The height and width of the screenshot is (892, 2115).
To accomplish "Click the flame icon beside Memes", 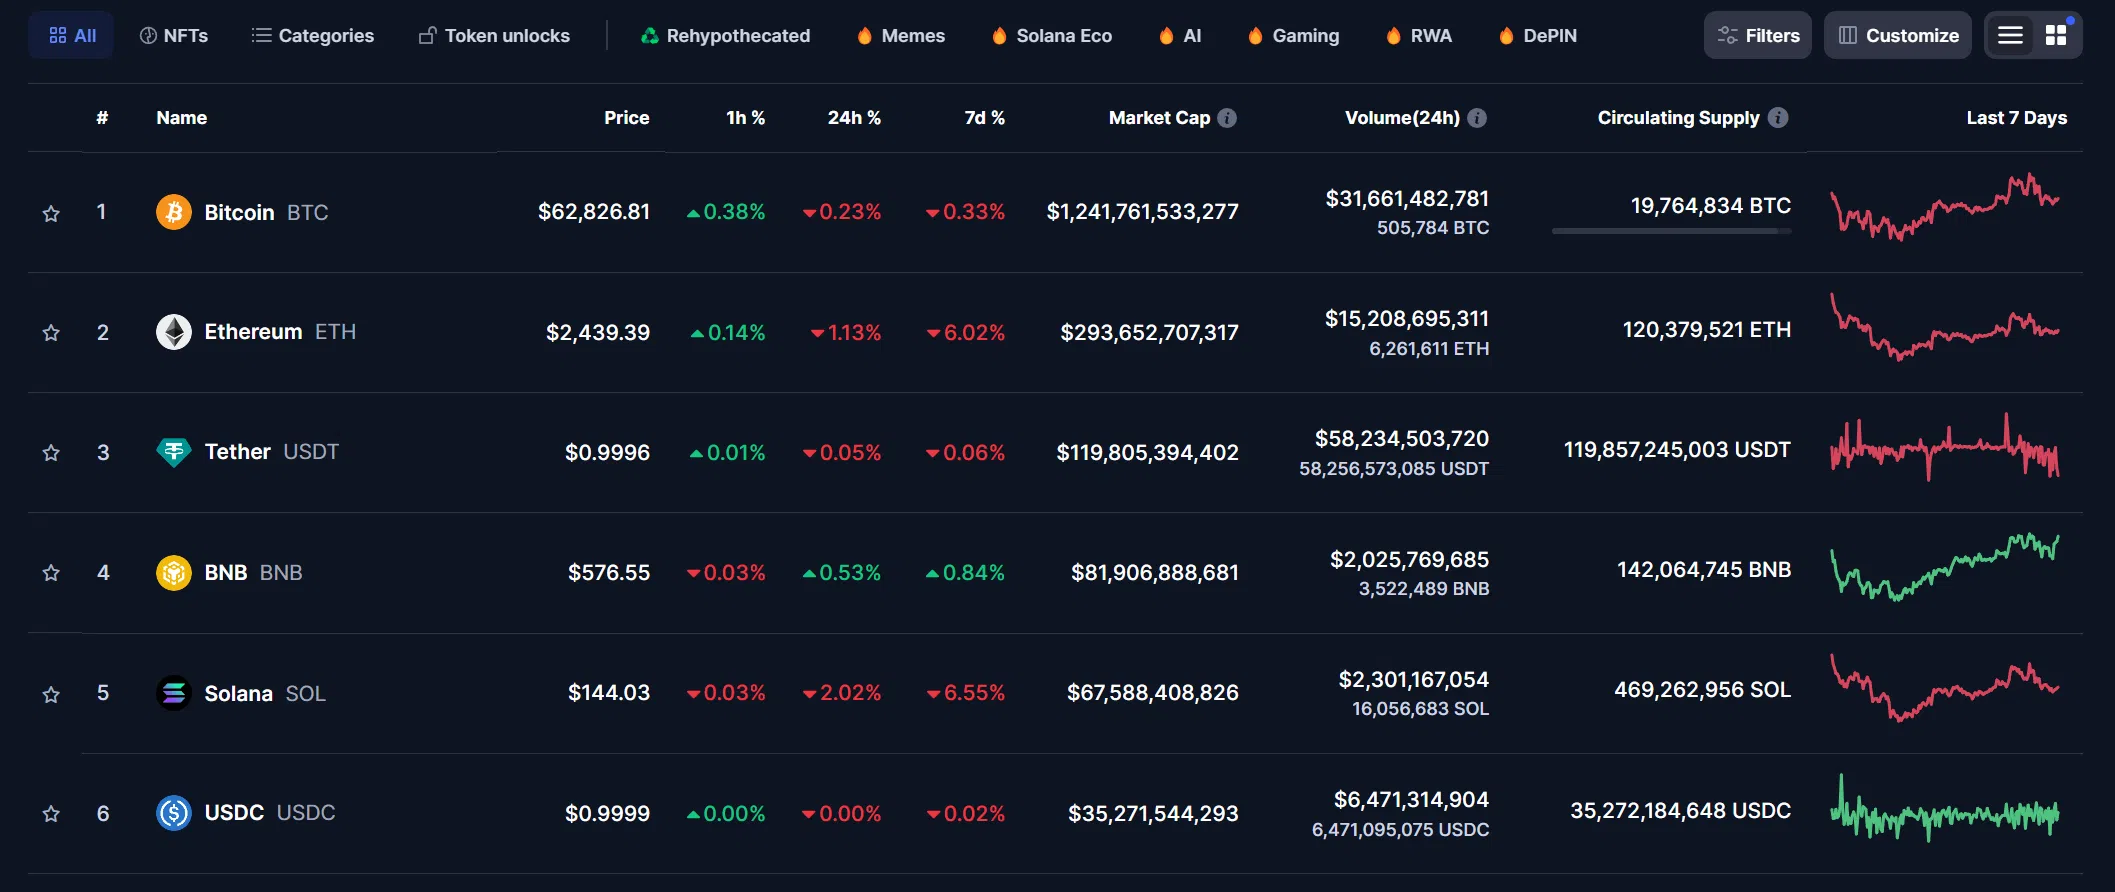I will click(x=865, y=36).
